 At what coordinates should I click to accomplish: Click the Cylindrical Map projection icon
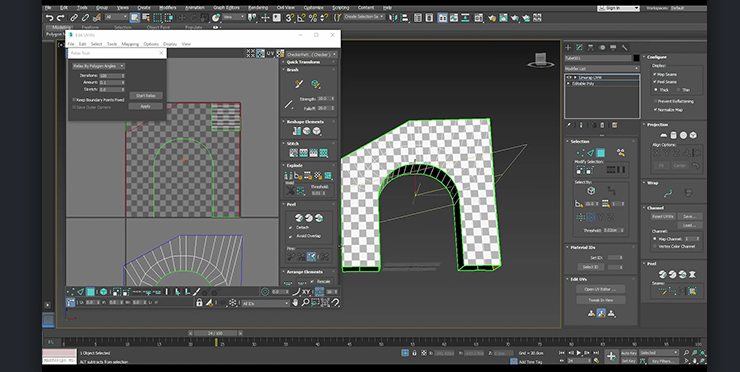[x=673, y=135]
